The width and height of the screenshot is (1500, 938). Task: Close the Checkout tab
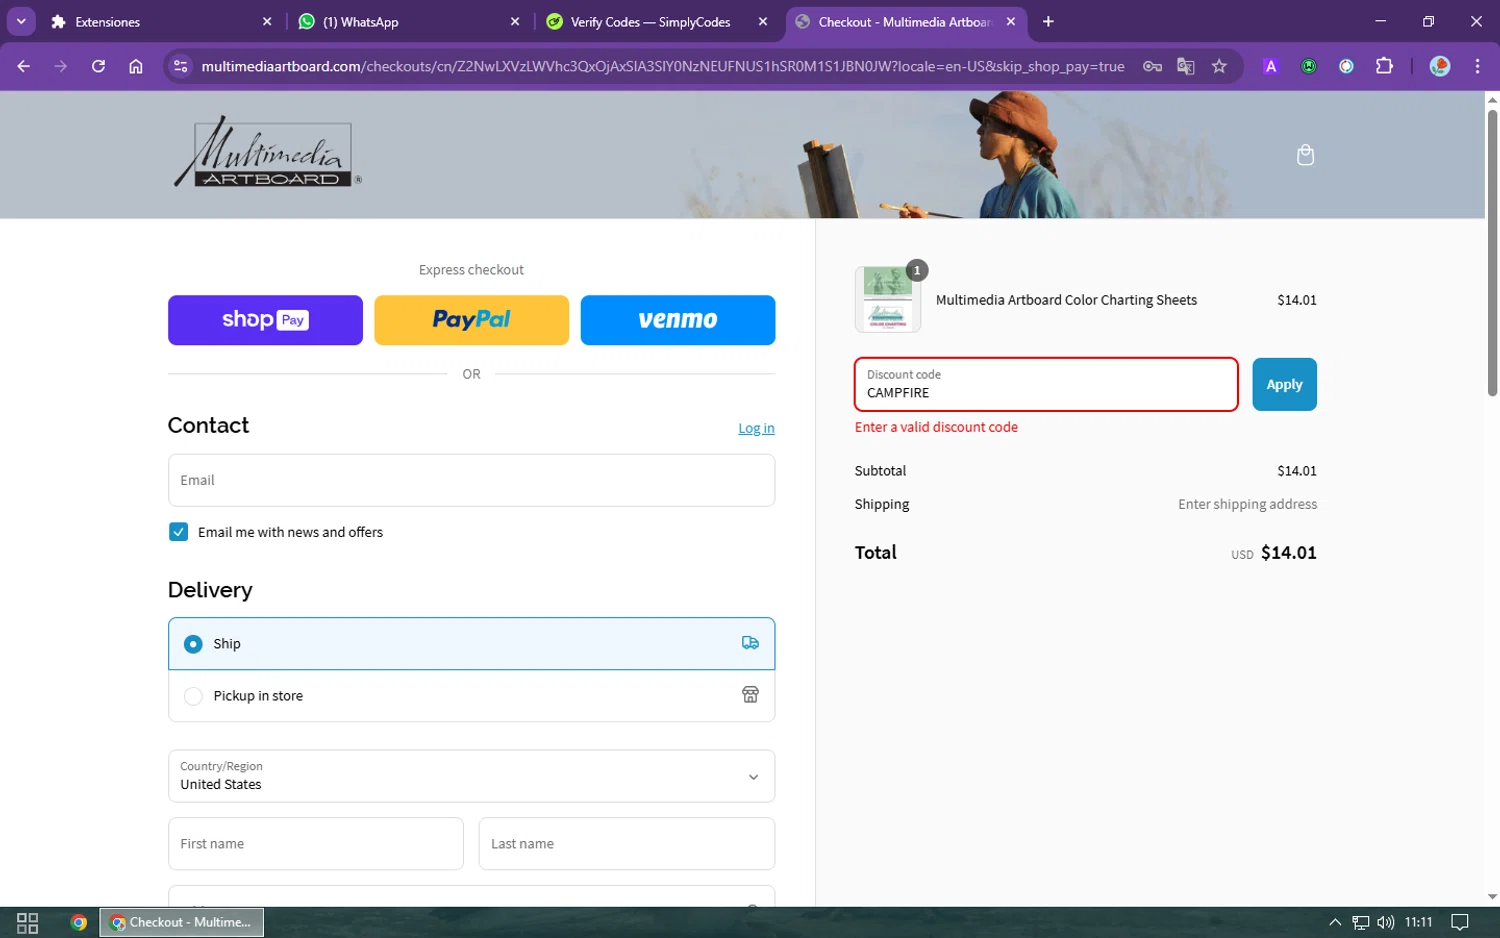click(1011, 21)
